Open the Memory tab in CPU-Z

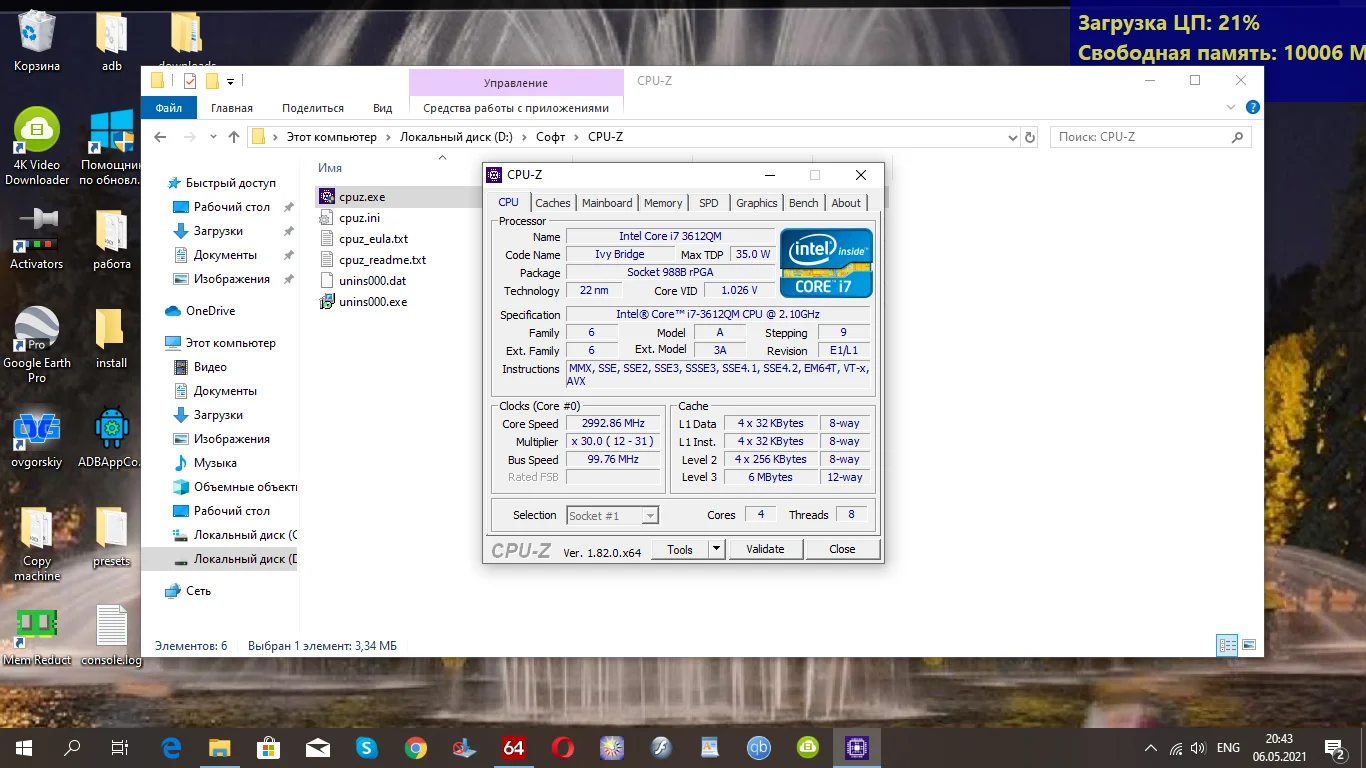click(x=663, y=203)
